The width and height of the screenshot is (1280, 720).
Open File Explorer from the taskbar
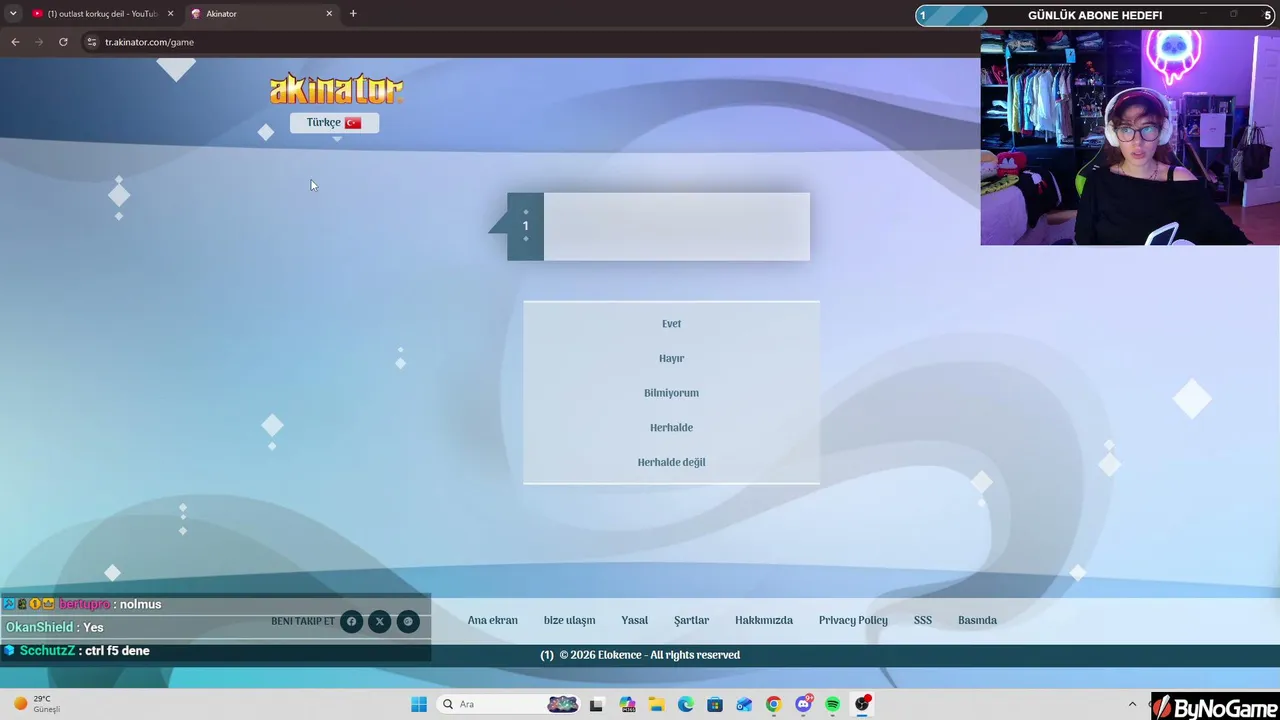click(x=656, y=704)
